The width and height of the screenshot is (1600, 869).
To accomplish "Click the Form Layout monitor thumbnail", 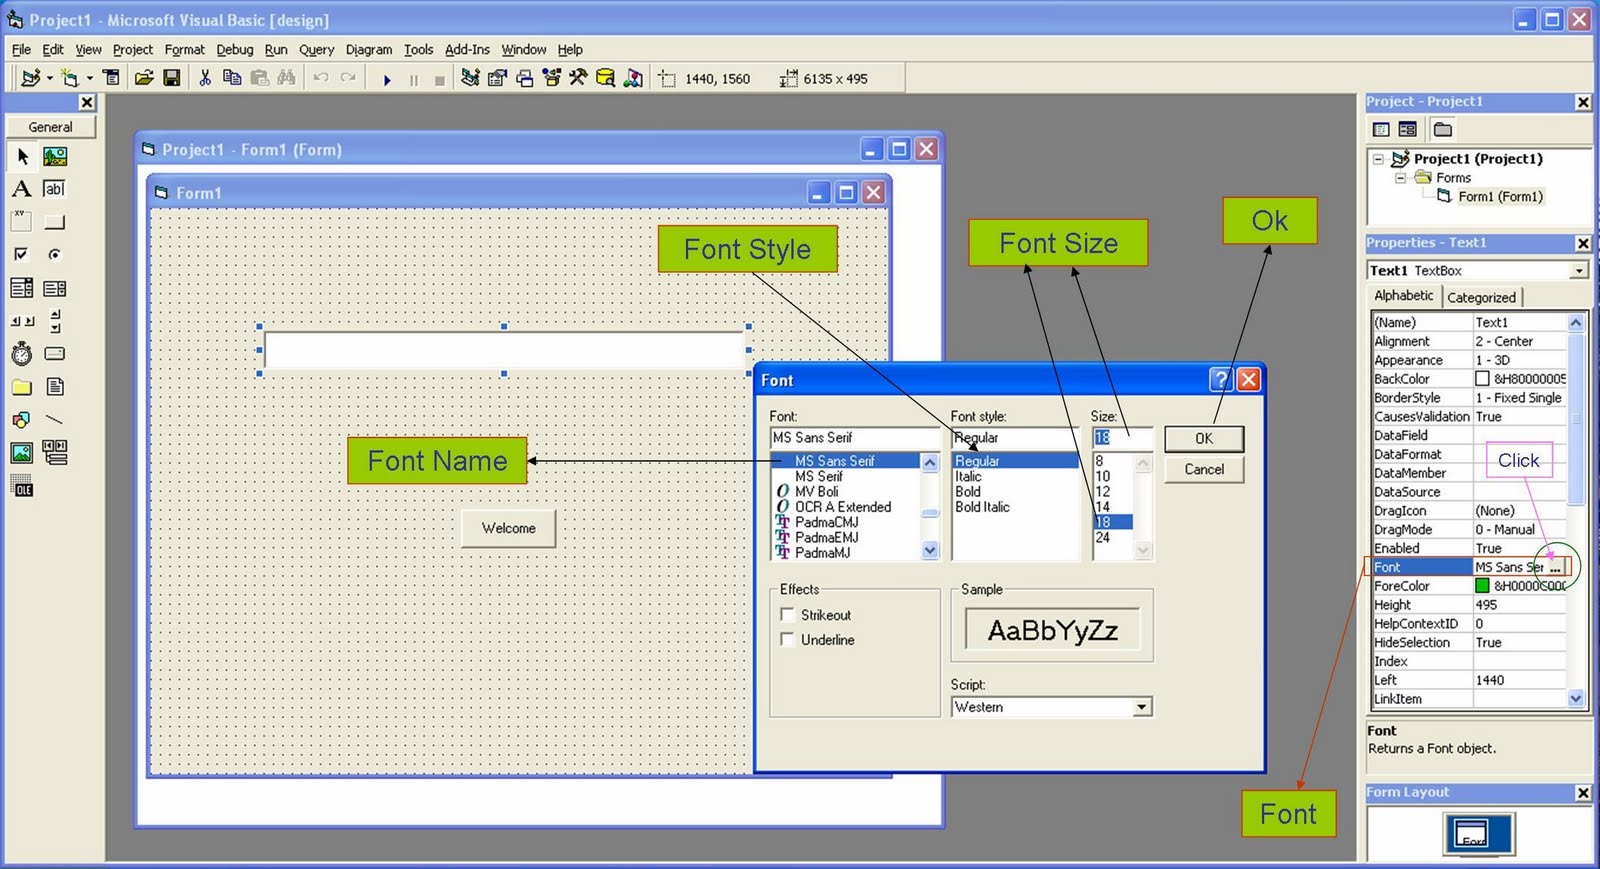I will click(1479, 834).
